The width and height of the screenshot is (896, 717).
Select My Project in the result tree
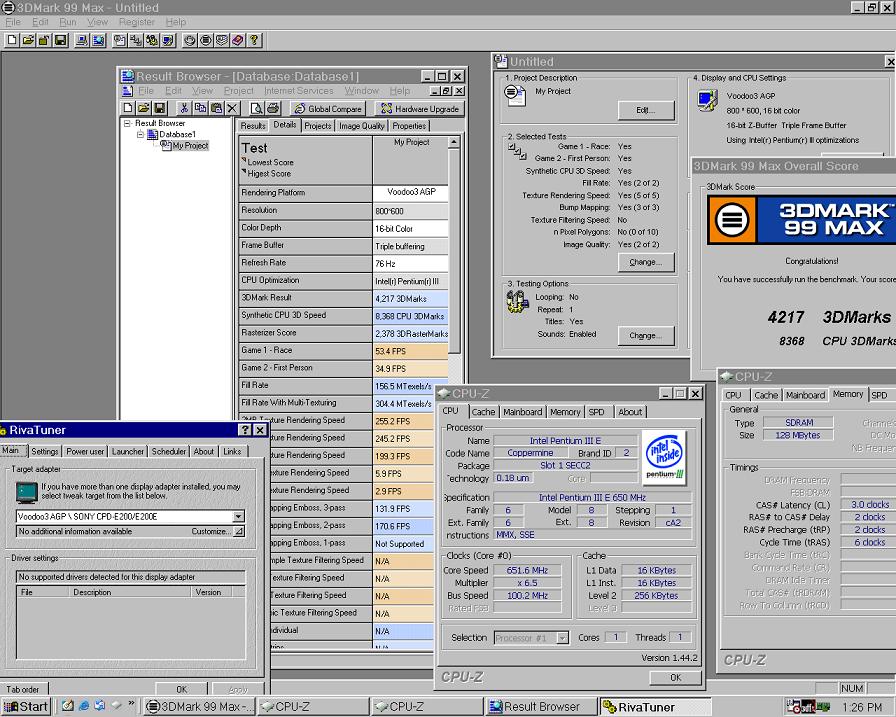pyautogui.click(x=190, y=146)
